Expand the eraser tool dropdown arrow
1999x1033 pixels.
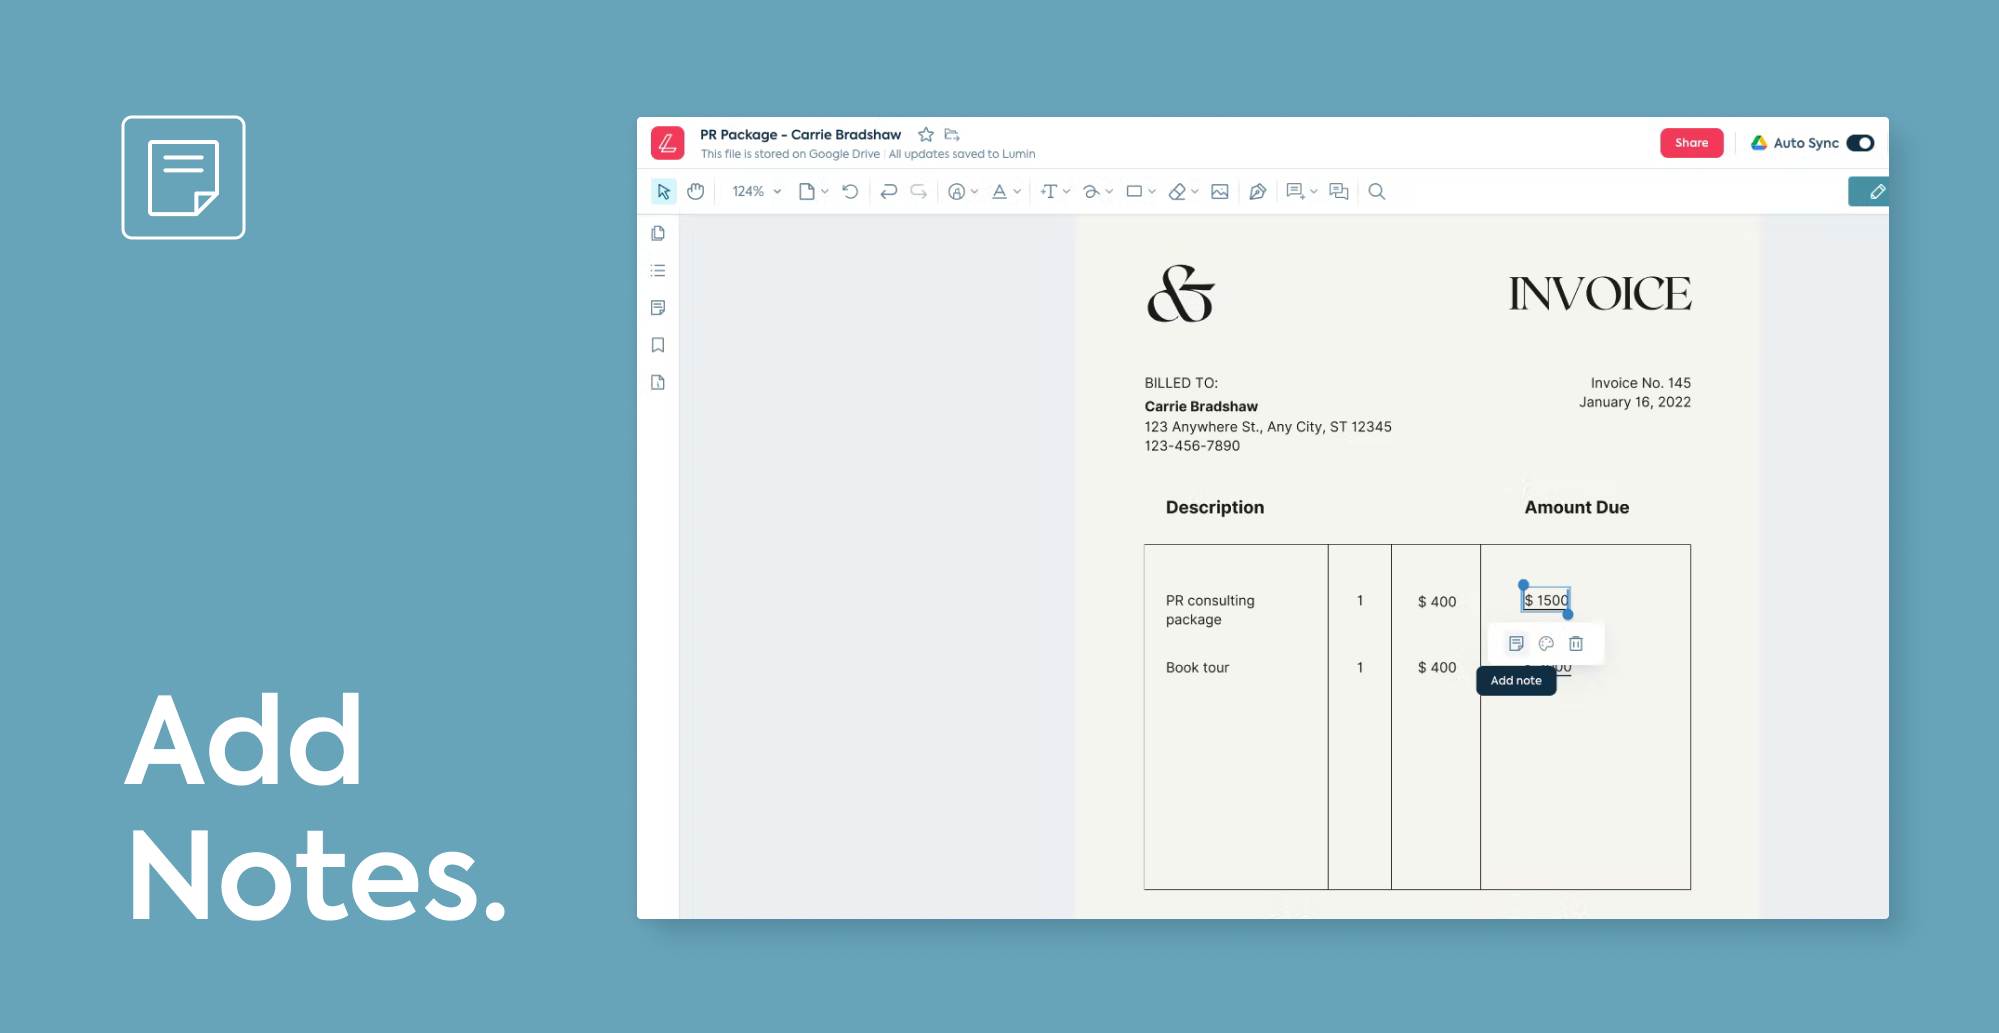(x=1195, y=191)
